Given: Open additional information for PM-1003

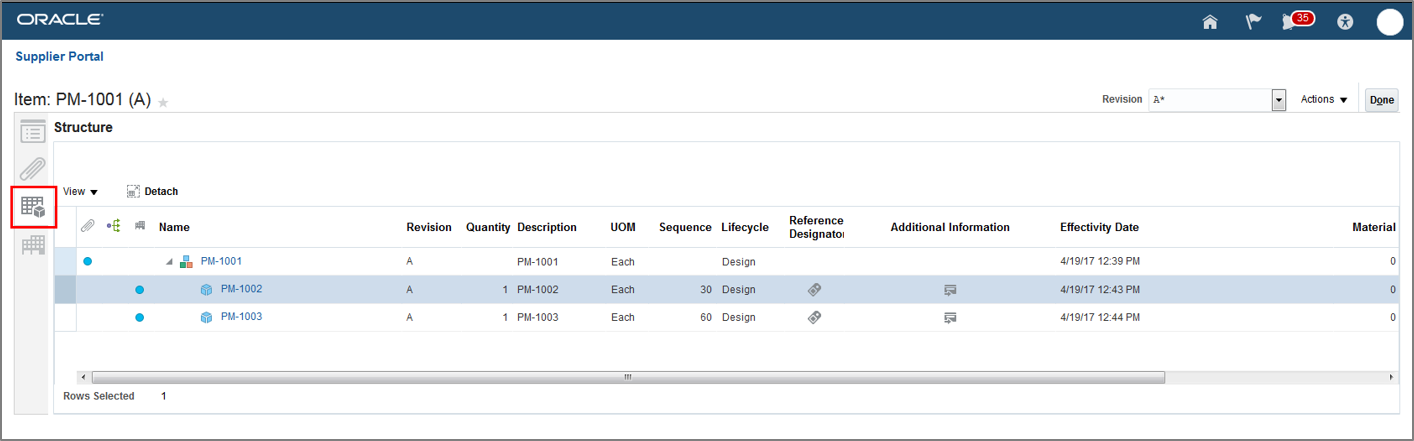Looking at the screenshot, I should pos(950,317).
